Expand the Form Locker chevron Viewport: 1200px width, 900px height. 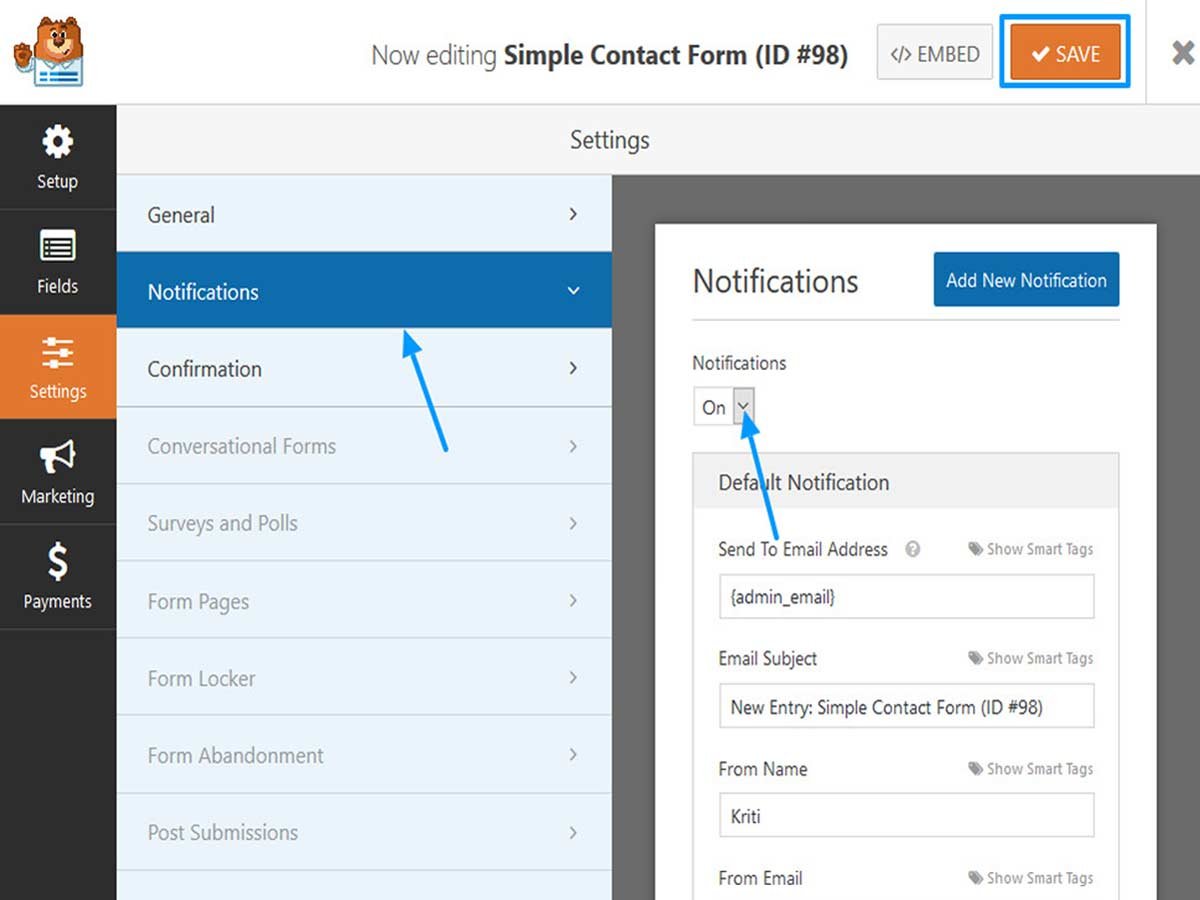pyautogui.click(x=573, y=677)
